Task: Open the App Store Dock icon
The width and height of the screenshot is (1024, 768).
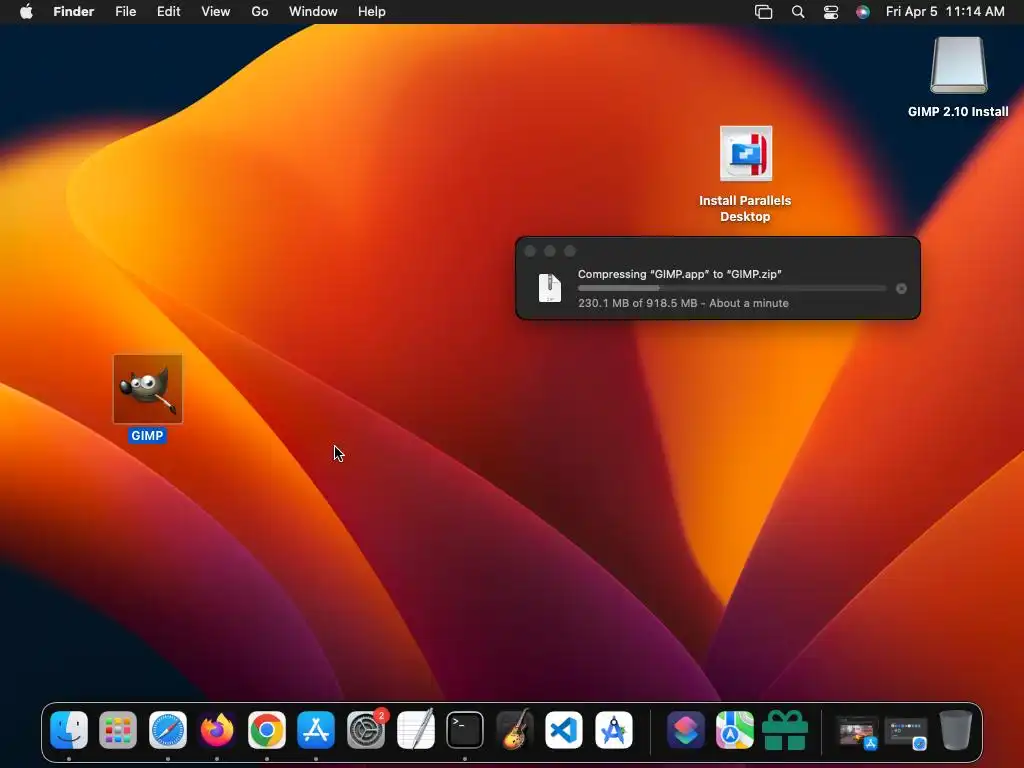Action: tap(316, 729)
